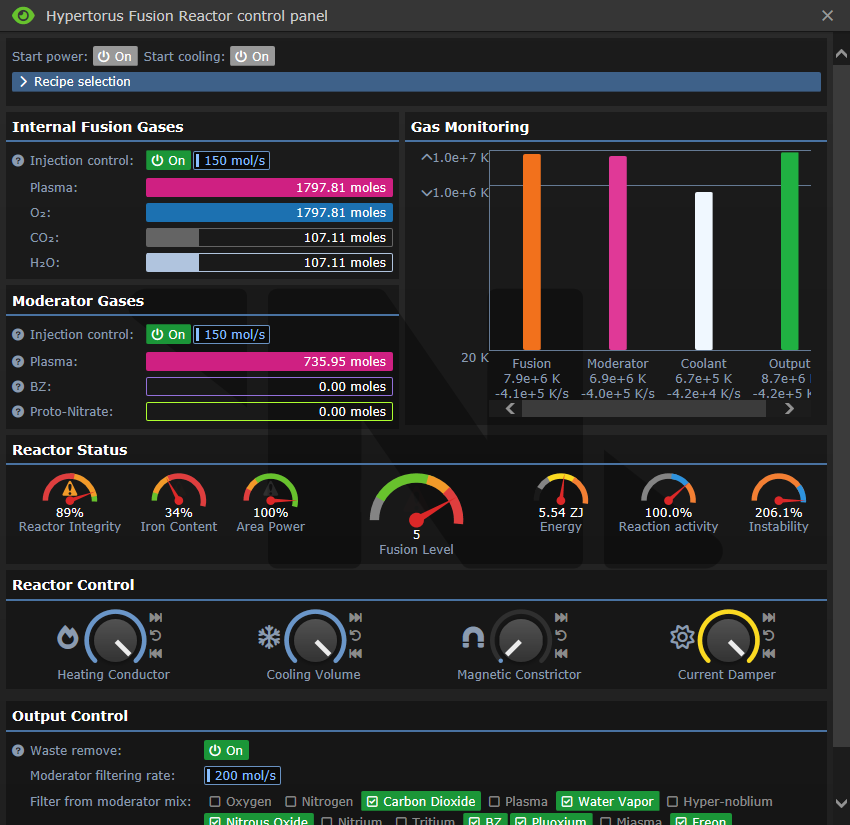Click the Plasma 1797.81 moles bar
Image resolution: width=850 pixels, height=825 pixels.
point(269,188)
